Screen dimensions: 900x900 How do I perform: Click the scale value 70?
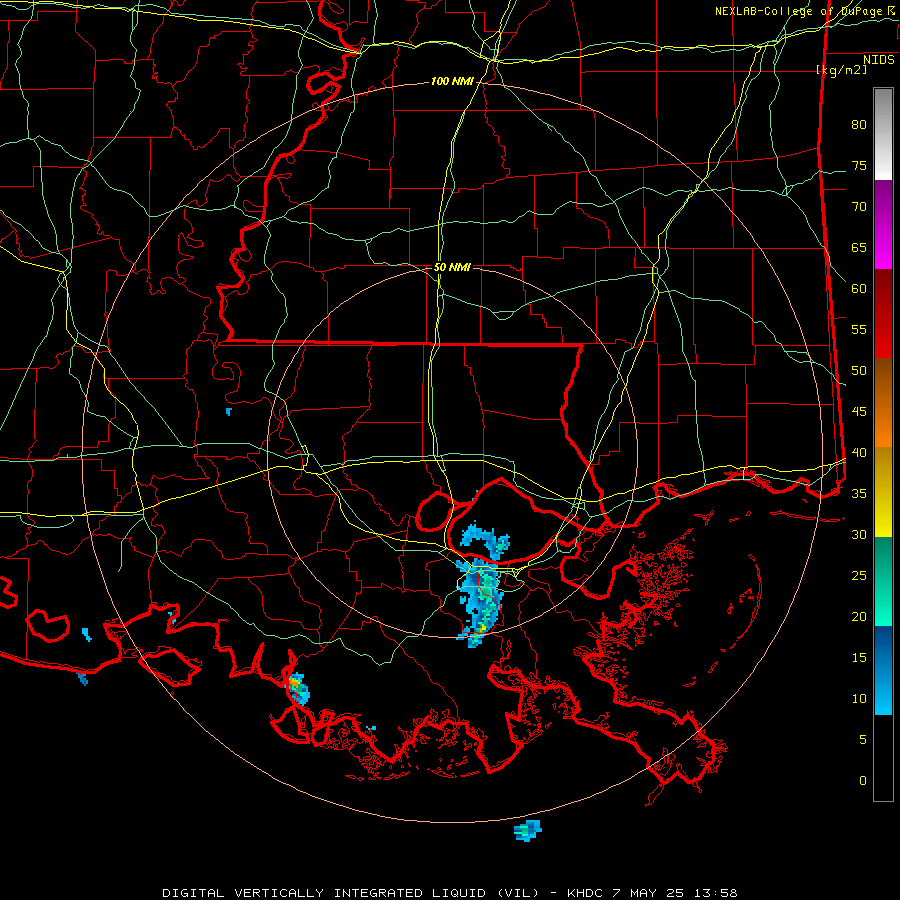click(859, 207)
